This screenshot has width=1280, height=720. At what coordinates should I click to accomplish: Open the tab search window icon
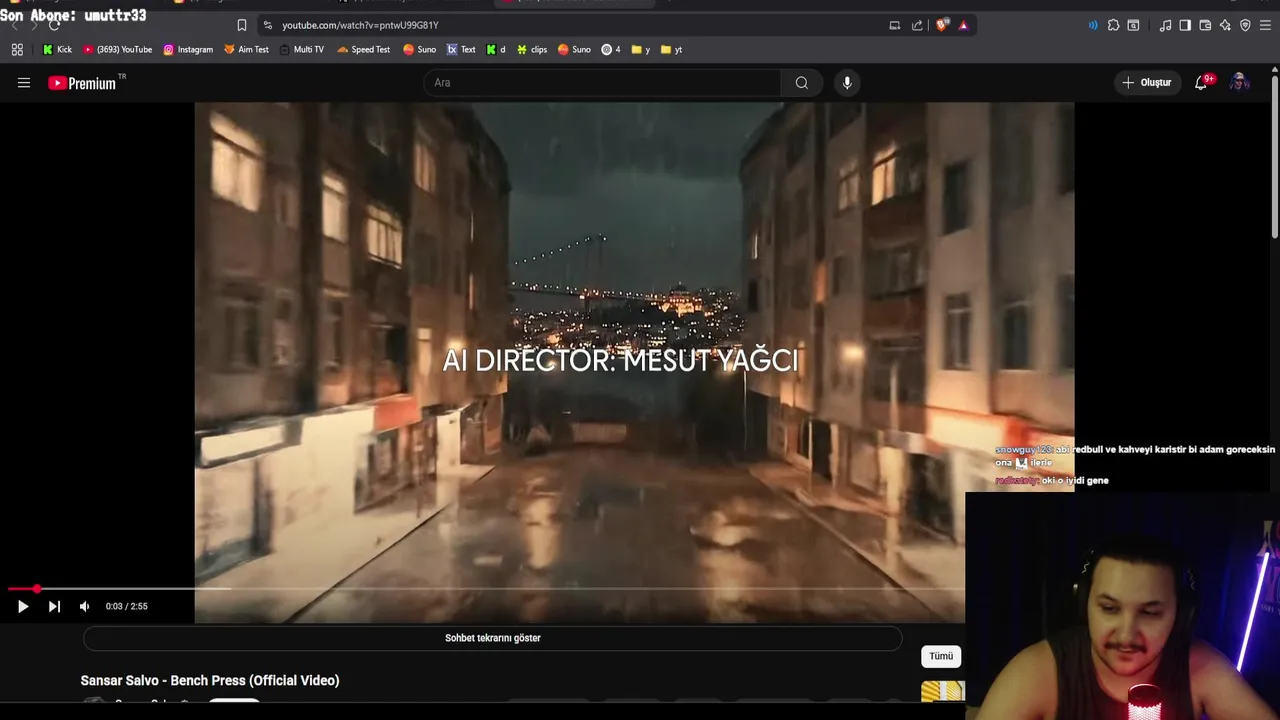pyautogui.click(x=1133, y=25)
